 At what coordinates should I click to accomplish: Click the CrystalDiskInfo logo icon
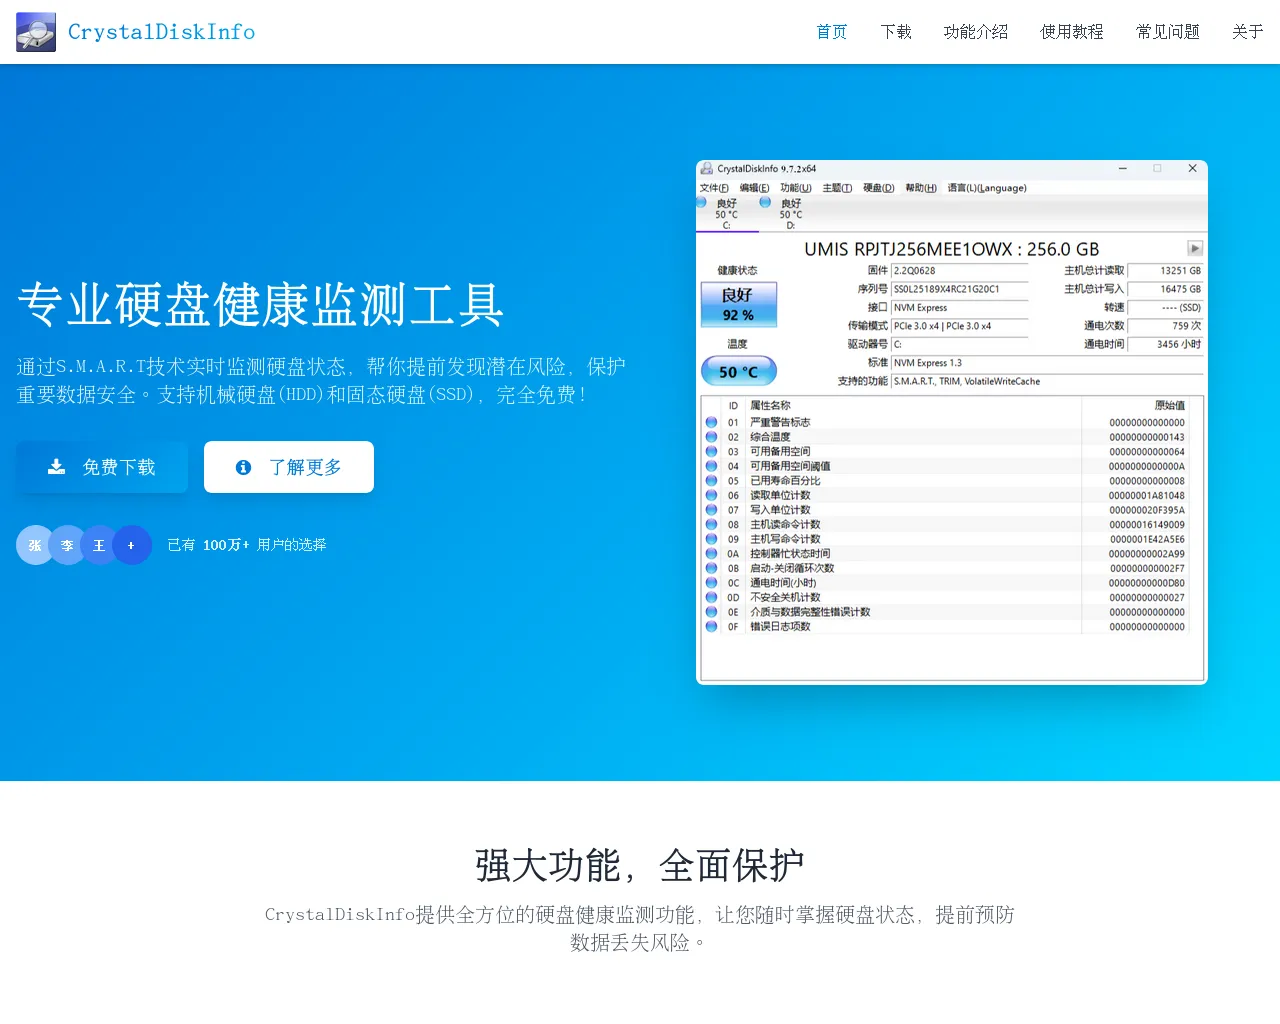point(36,32)
